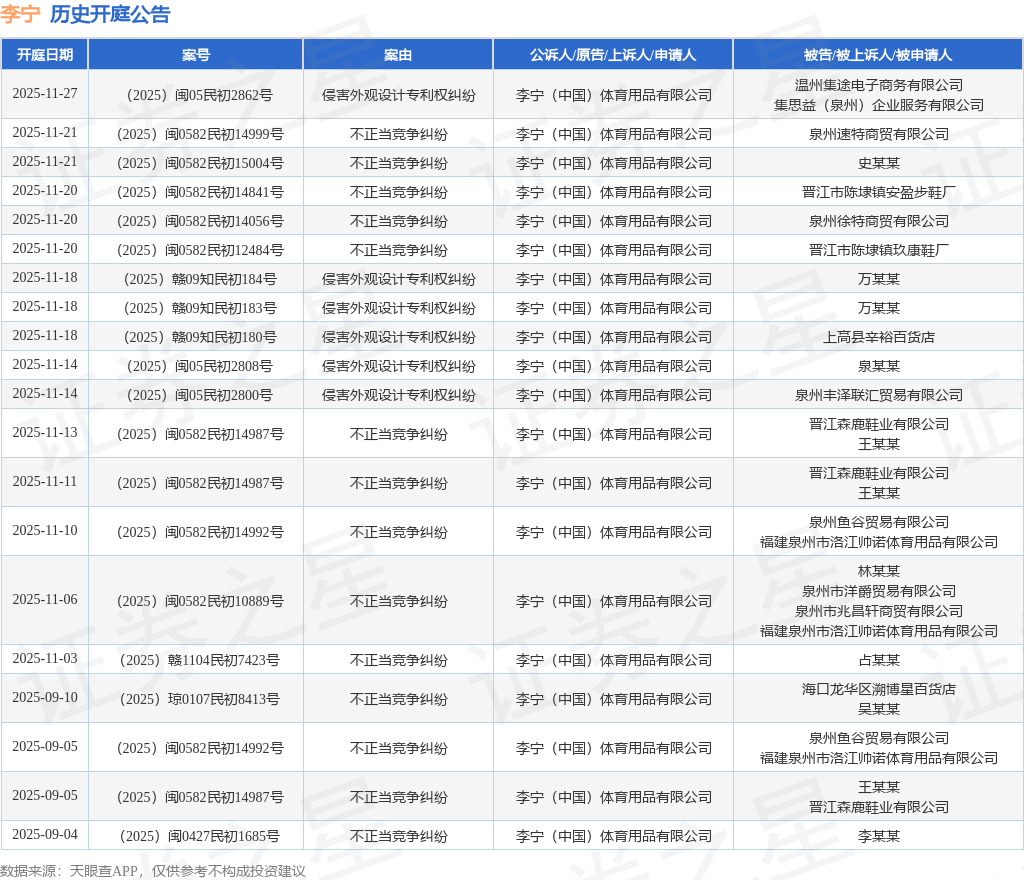Click the date cell 2025-11-10
This screenshot has height=880, width=1024.
pyautogui.click(x=44, y=531)
